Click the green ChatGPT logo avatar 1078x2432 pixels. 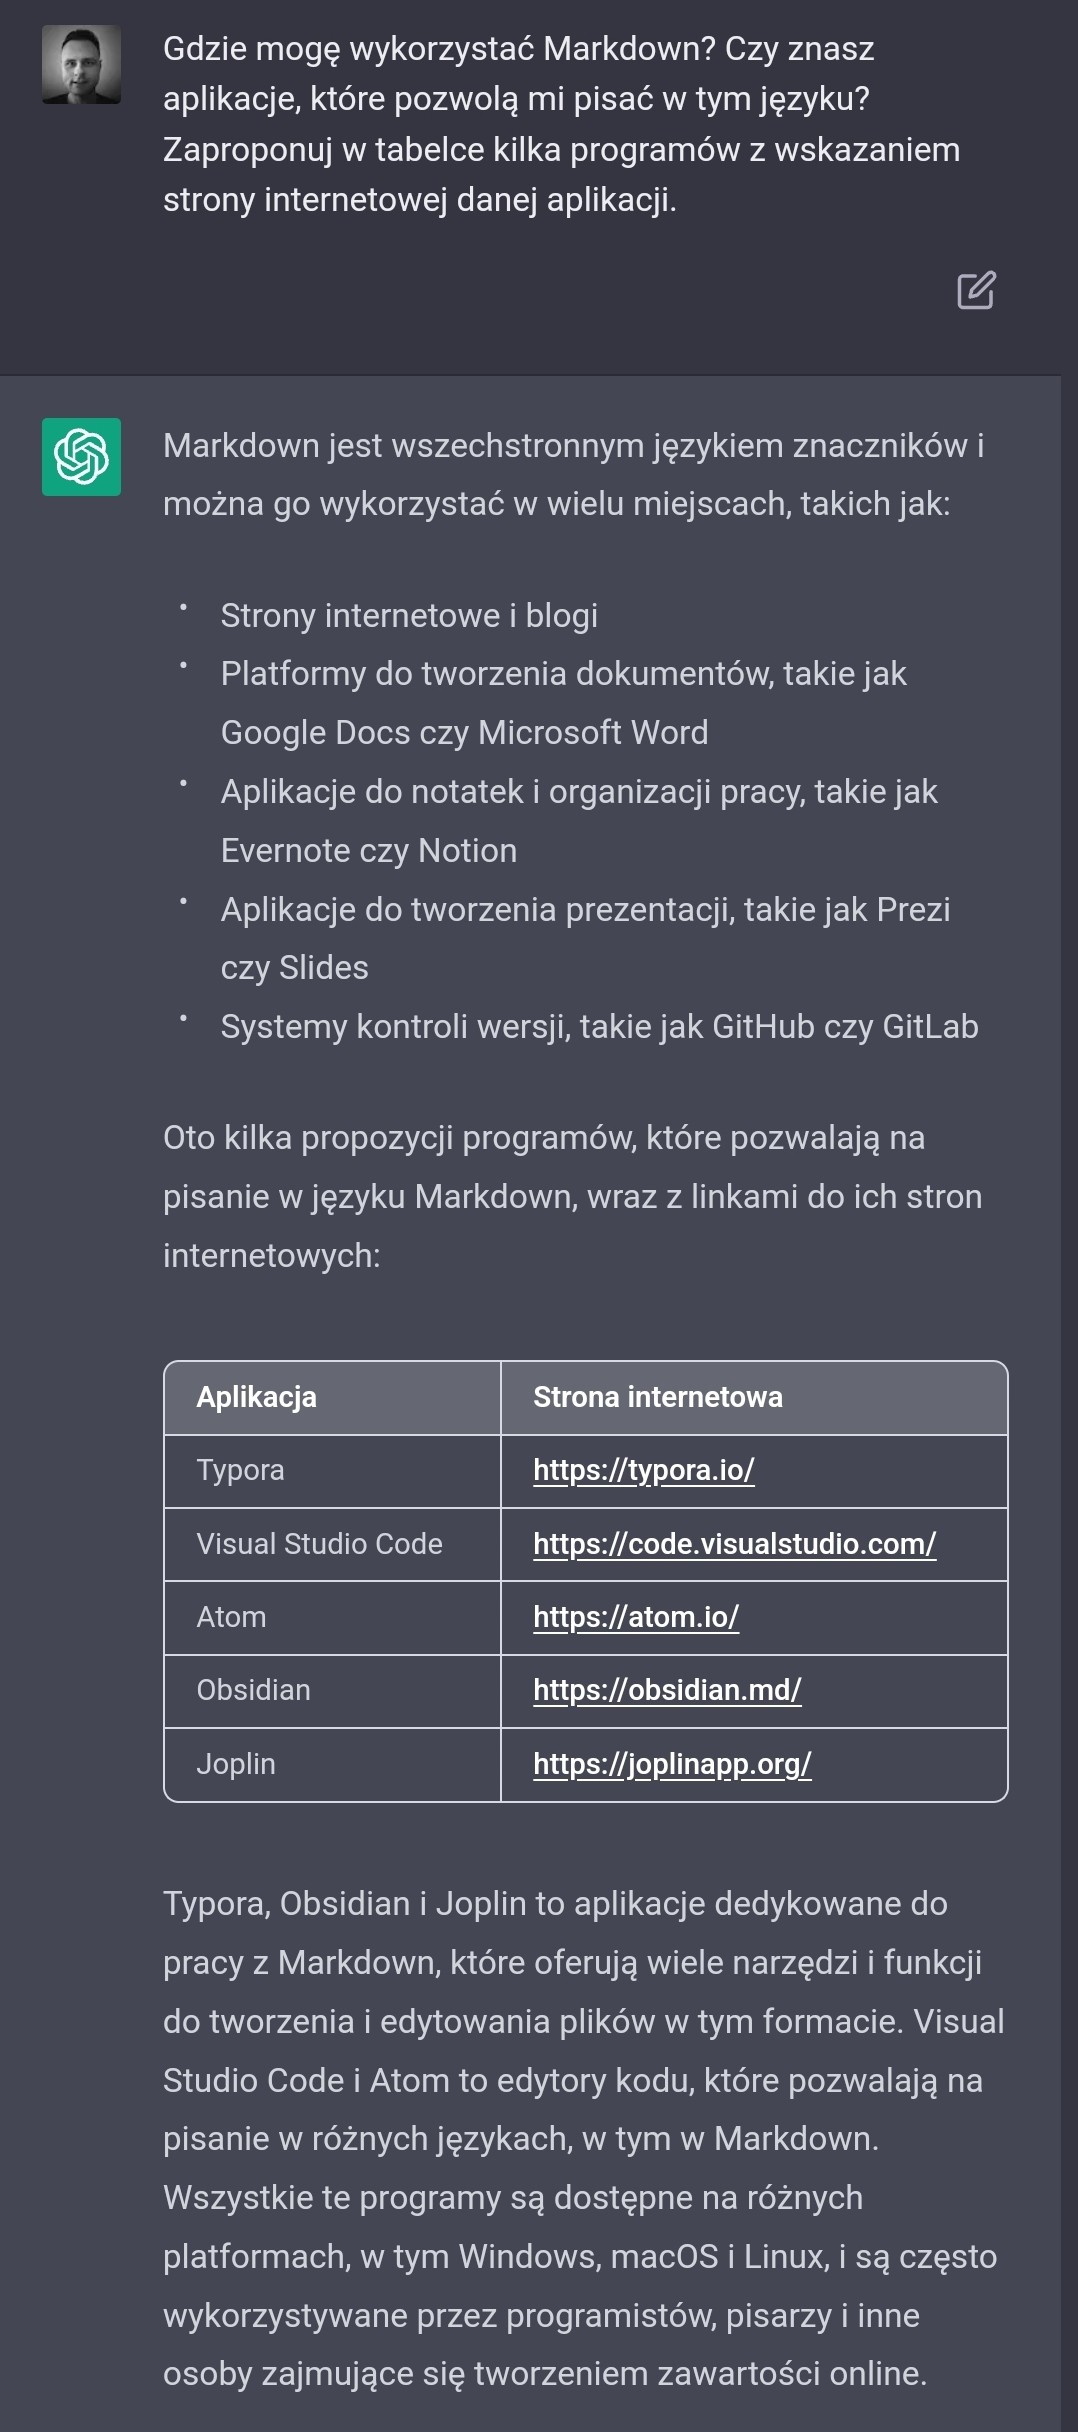coord(81,457)
